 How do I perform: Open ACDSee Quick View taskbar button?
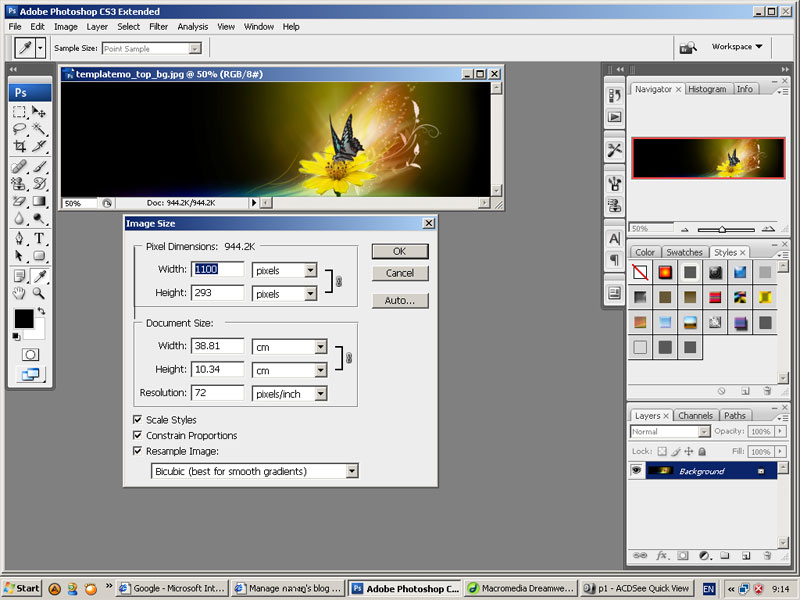coord(638,588)
